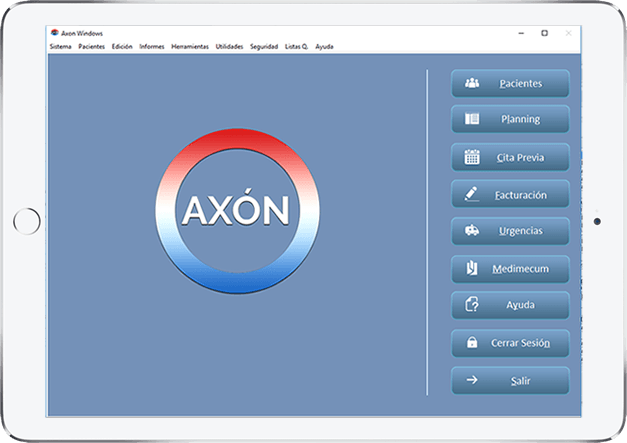Click the open book icon beside Planning
Image resolution: width=627 pixels, height=443 pixels.
point(472,119)
